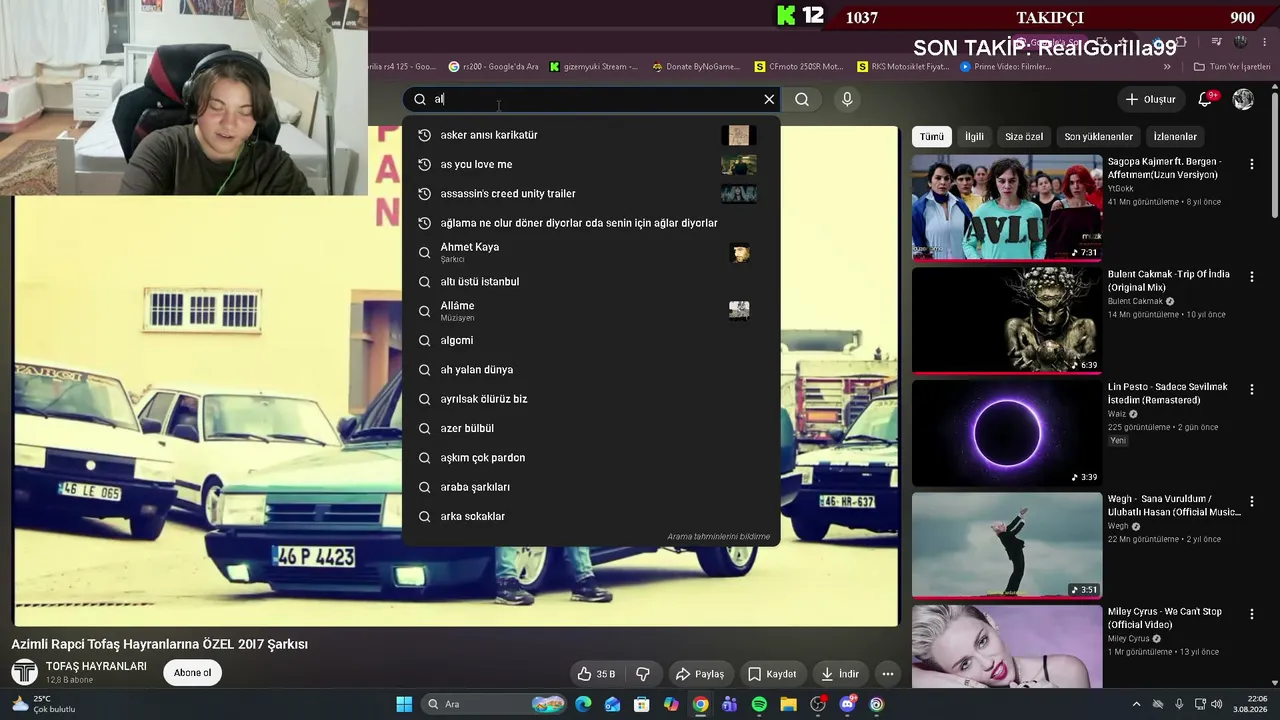The width and height of the screenshot is (1280, 720).
Task: Pick 'assassin's creed unity trailer' suggestion
Action: (591, 193)
